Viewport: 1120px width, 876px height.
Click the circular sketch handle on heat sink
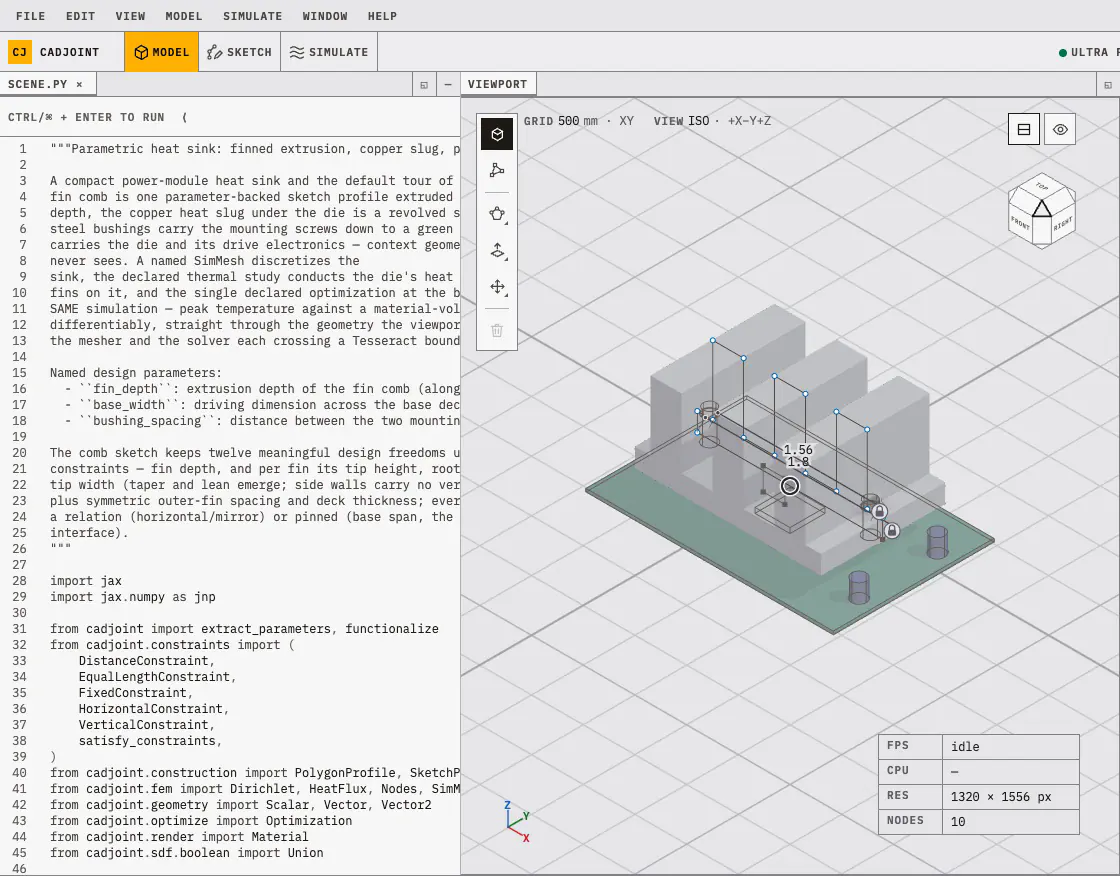click(789, 486)
